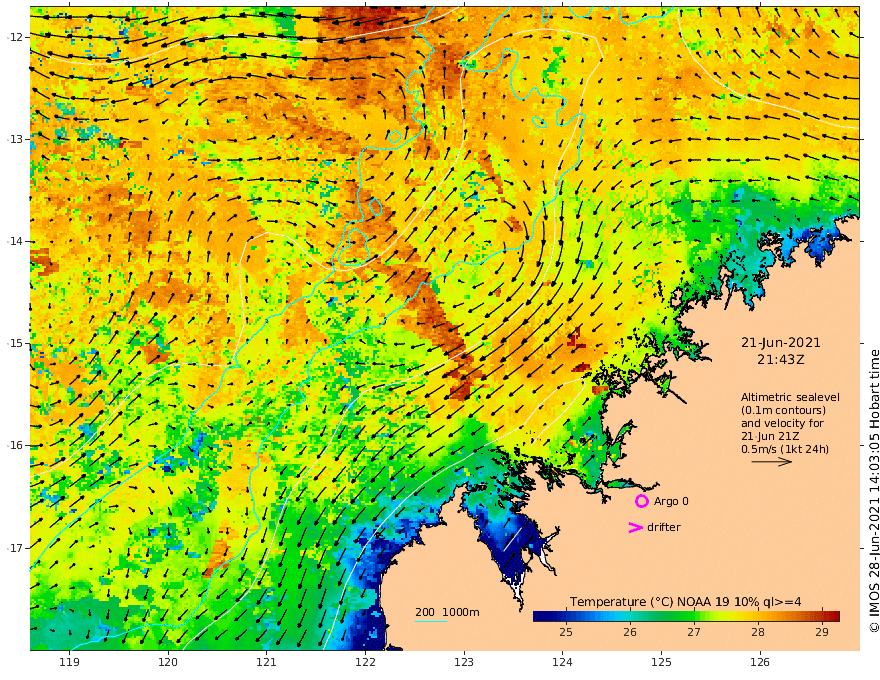The height and width of the screenshot is (680, 880).
Task: Click the magenta drifter arrowhead symbol
Action: point(635,527)
